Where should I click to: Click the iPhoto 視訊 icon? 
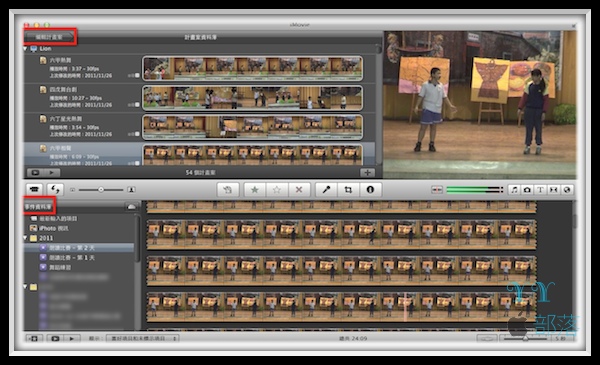34,228
